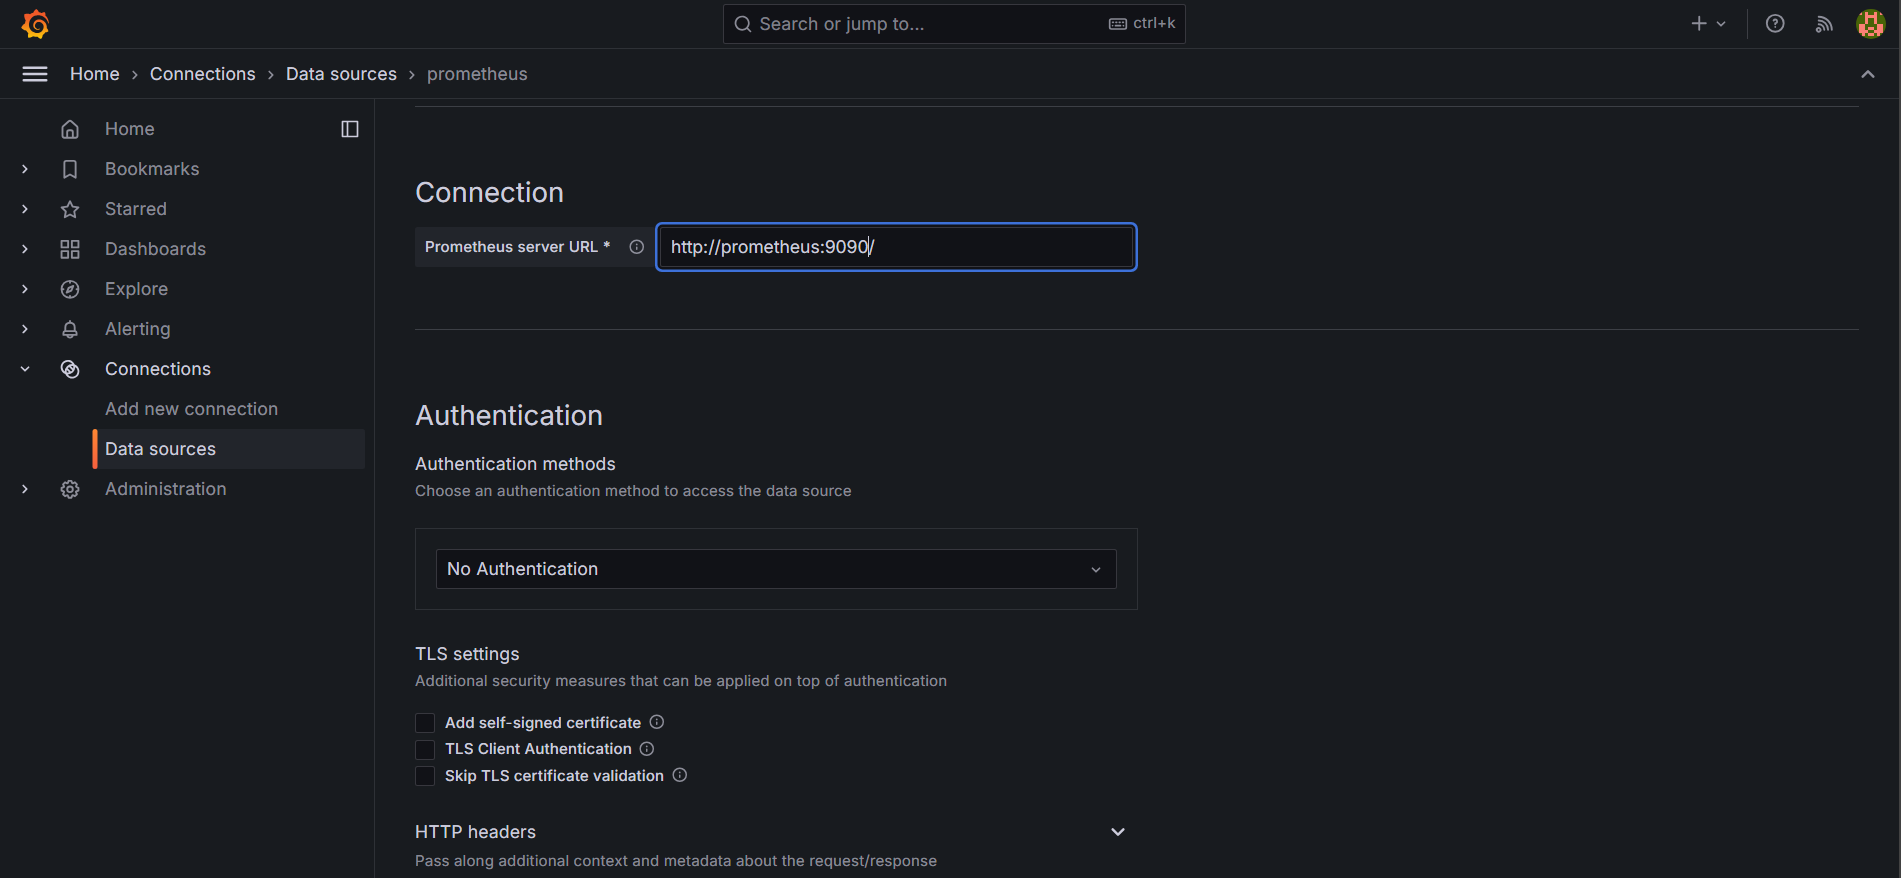Click the Home house icon in sidebar
Screen dimensions: 1901x878
point(70,129)
